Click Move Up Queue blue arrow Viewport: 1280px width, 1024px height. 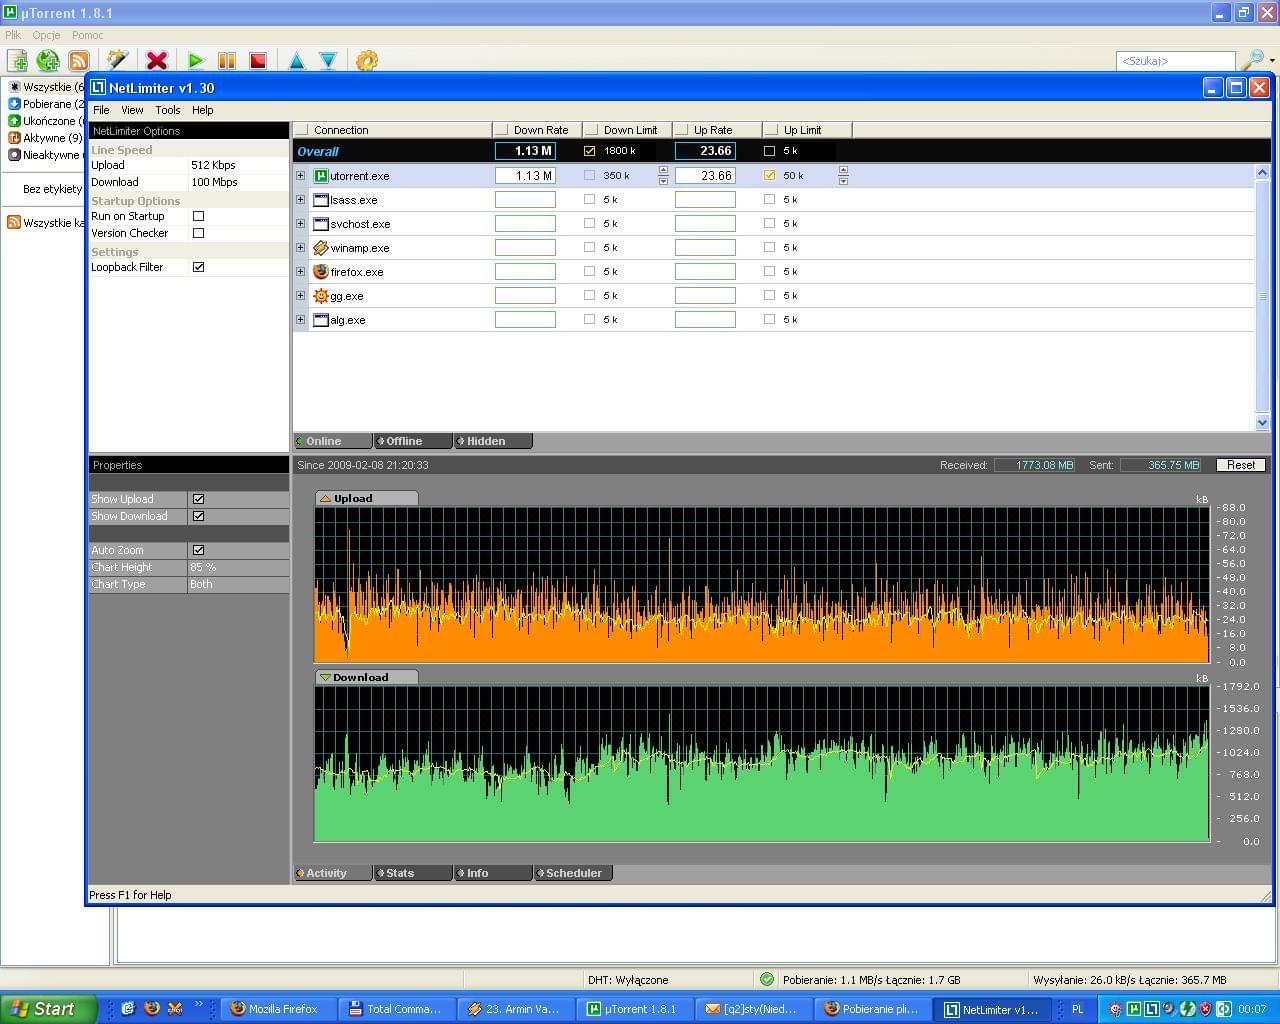(x=297, y=61)
